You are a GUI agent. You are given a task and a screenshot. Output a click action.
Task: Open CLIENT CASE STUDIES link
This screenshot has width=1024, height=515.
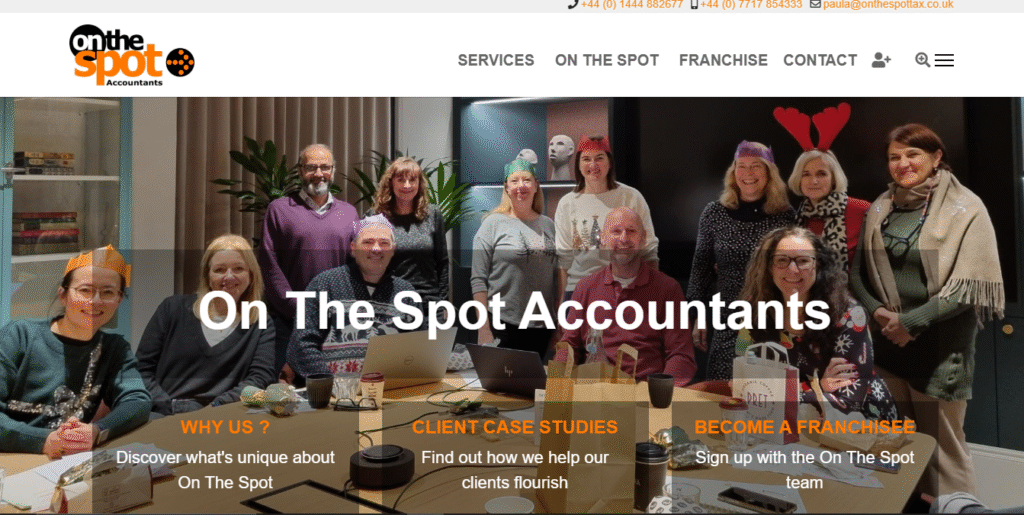click(x=515, y=427)
